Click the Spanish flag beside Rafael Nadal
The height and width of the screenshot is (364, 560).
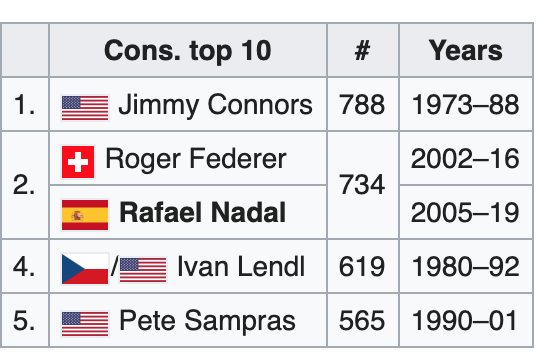85,215
